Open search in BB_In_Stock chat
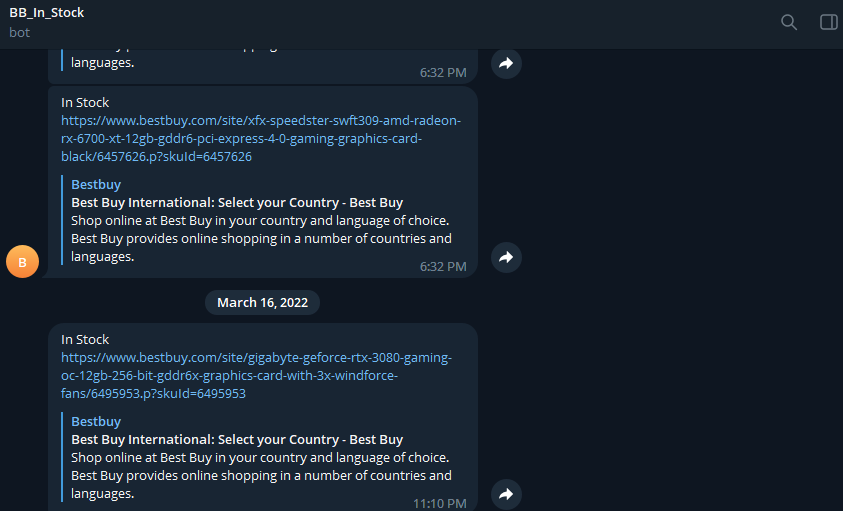Viewport: 843px width, 511px height. tap(789, 22)
